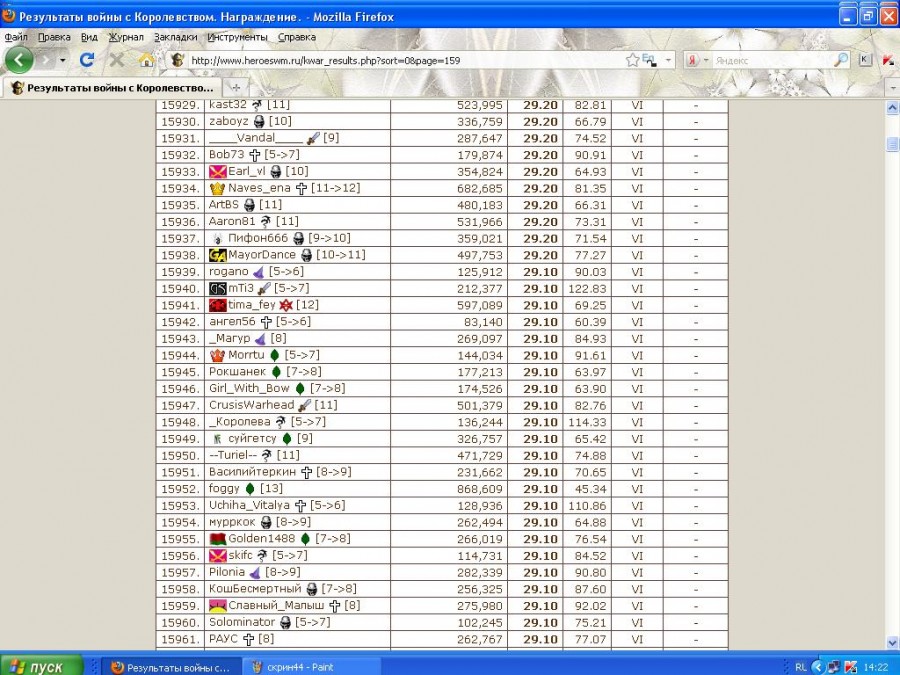The image size is (900, 675).
Task: Click the small icon next to Пифон666
Action: tap(218, 238)
